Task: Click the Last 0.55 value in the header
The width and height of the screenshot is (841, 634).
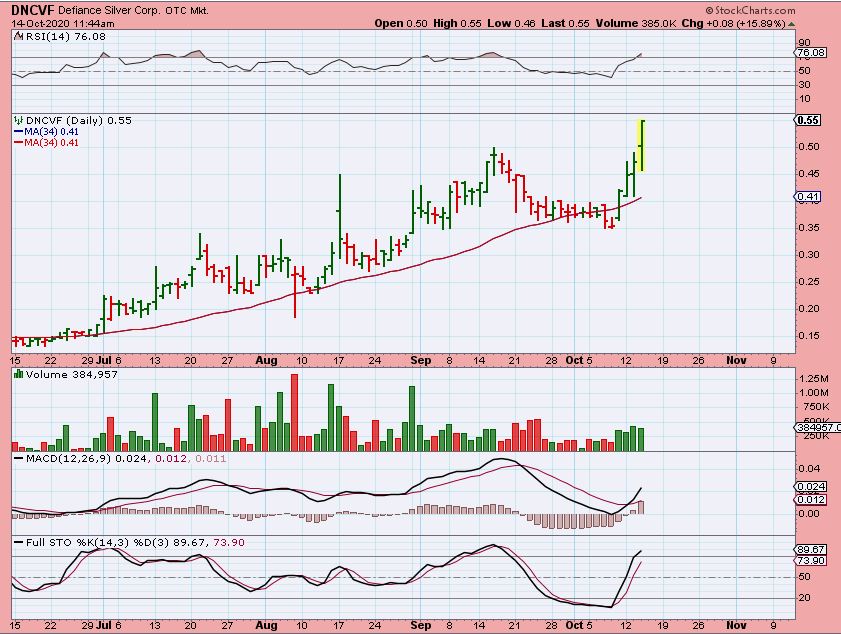Action: coord(565,24)
